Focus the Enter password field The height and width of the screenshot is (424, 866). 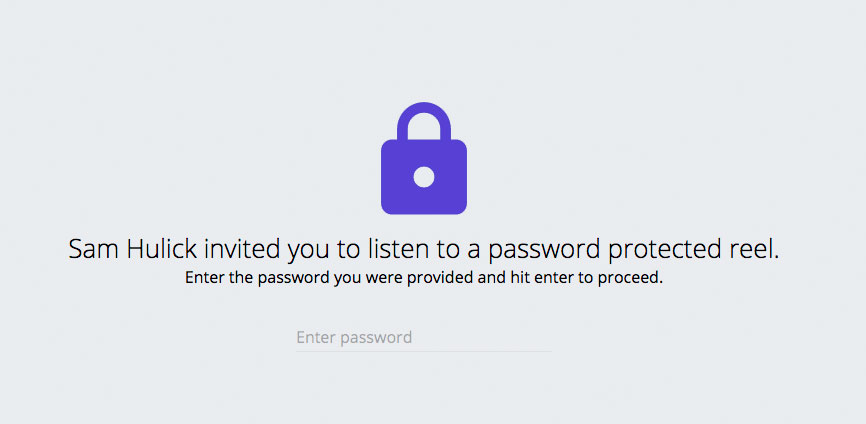(424, 337)
